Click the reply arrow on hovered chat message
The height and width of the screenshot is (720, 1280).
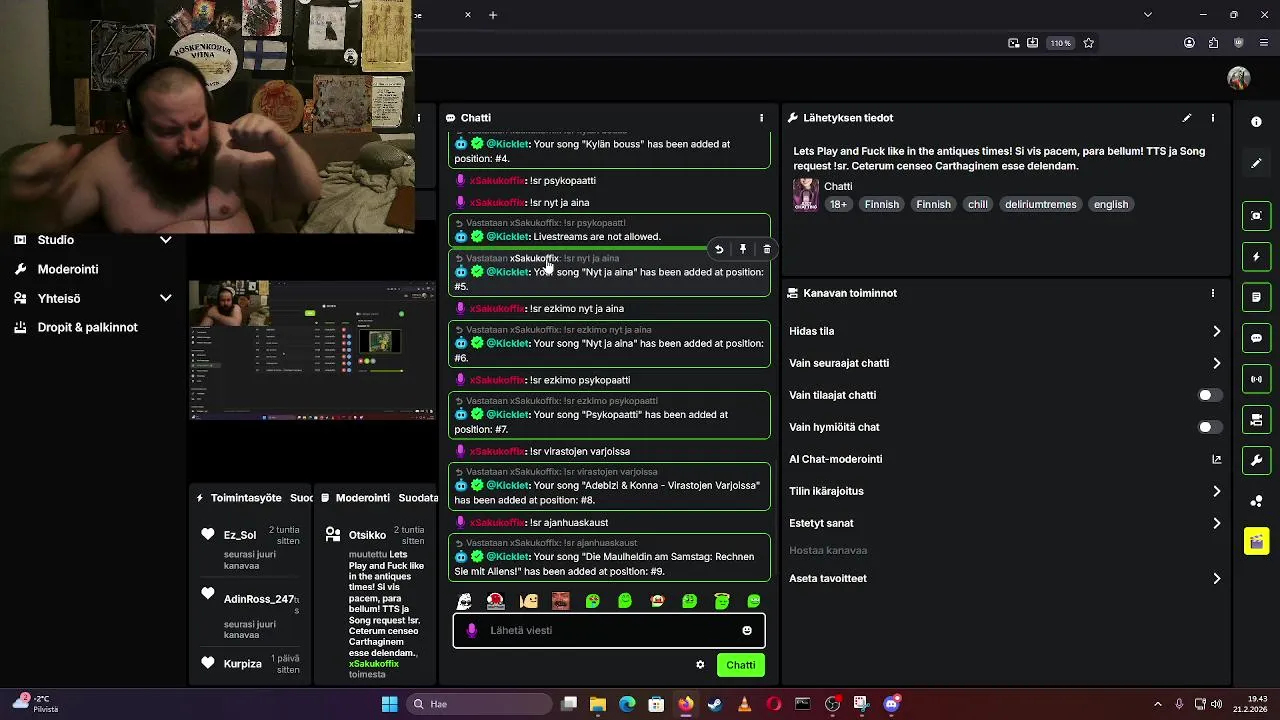tap(719, 249)
